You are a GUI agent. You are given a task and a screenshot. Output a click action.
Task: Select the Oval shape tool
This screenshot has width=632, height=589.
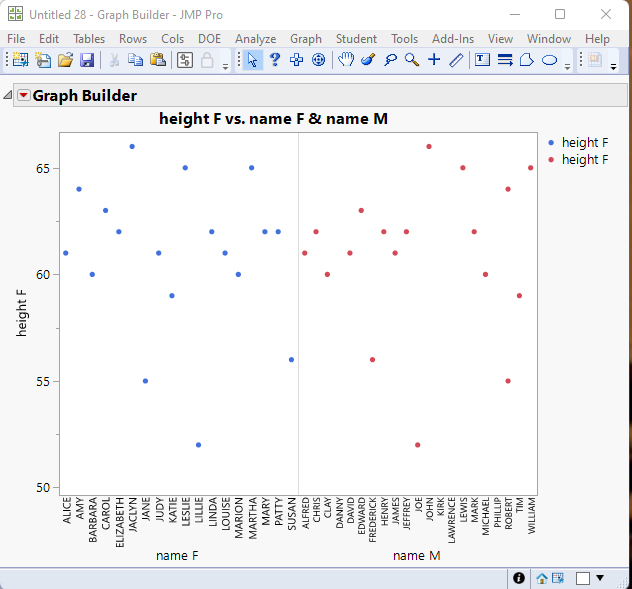coord(549,60)
